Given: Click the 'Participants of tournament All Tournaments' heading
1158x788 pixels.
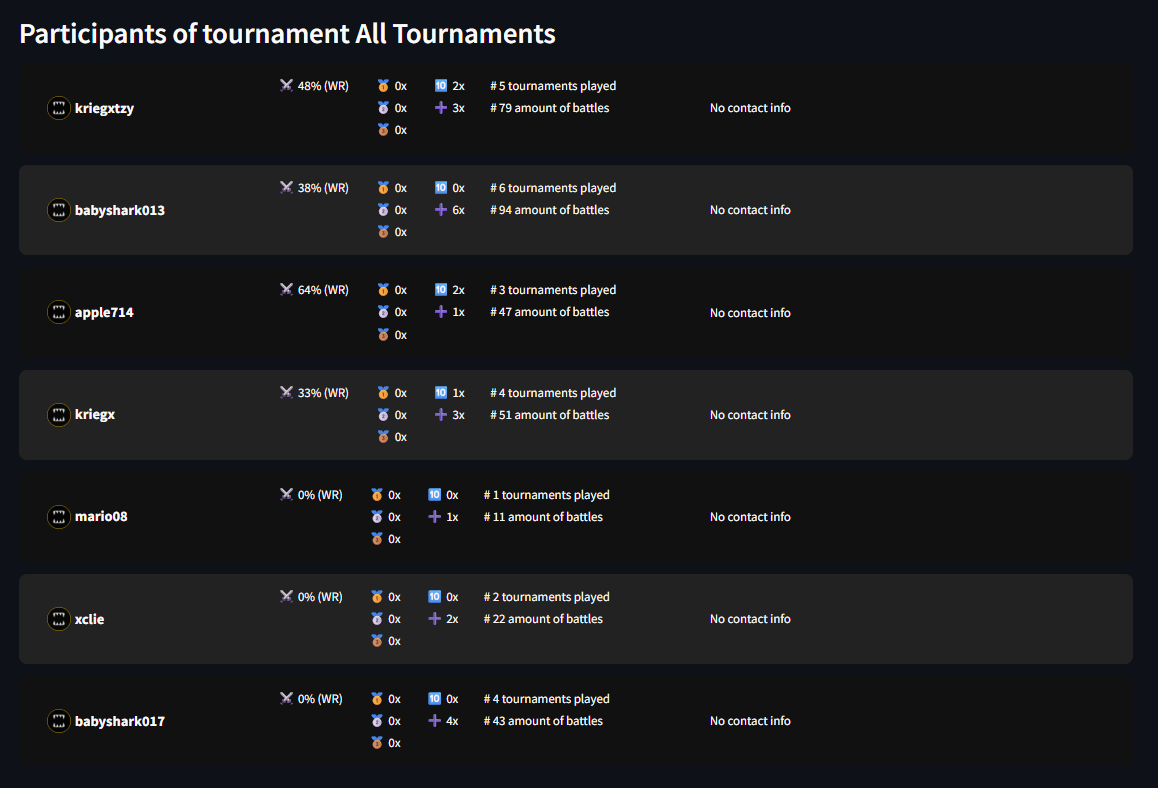Looking at the screenshot, I should (x=287, y=34).
